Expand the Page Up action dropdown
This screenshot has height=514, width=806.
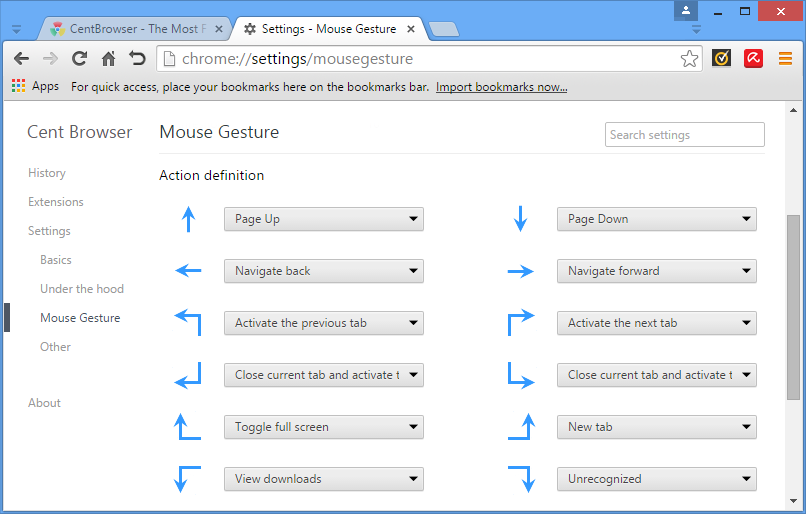[x=323, y=219]
